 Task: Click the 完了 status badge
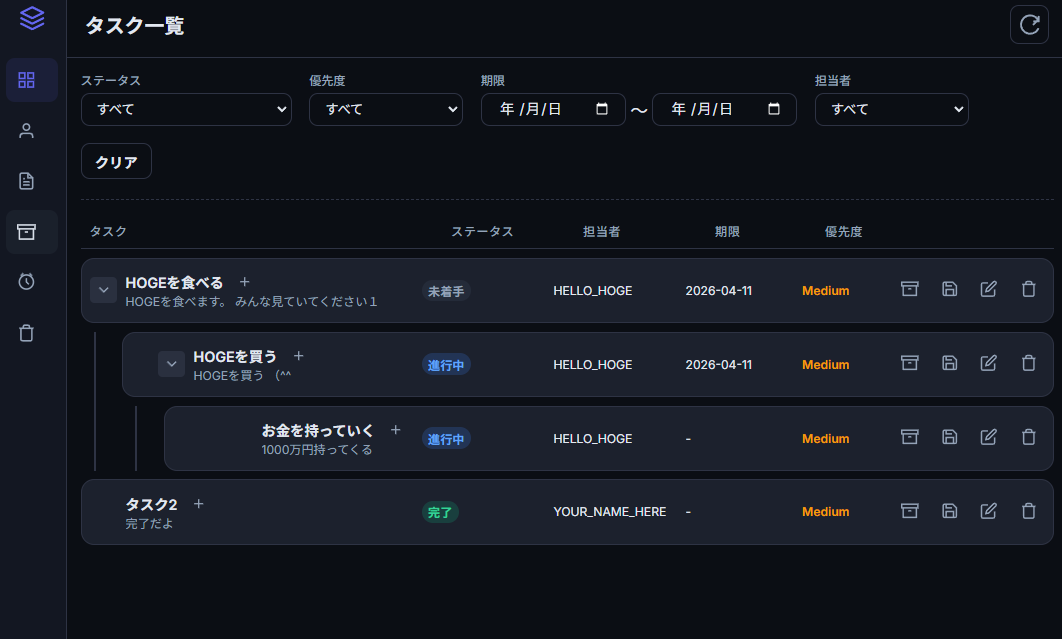click(440, 512)
